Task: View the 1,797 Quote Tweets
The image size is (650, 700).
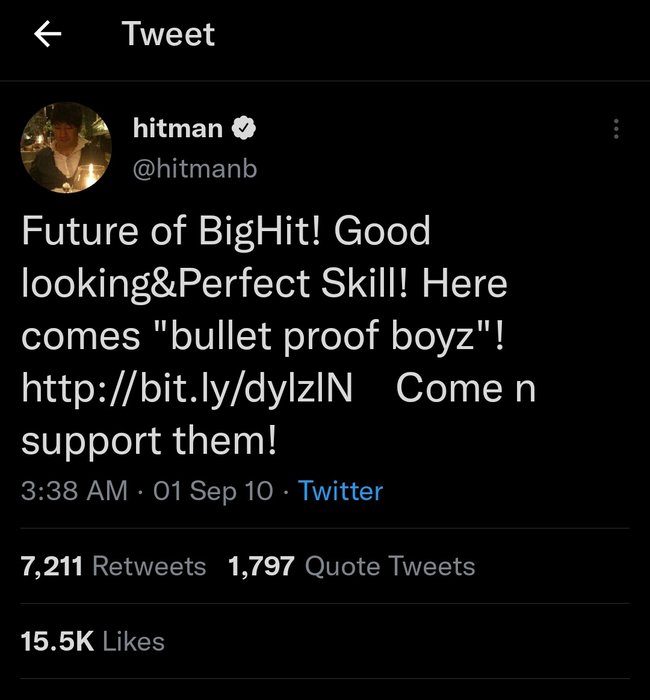Action: tap(351, 566)
